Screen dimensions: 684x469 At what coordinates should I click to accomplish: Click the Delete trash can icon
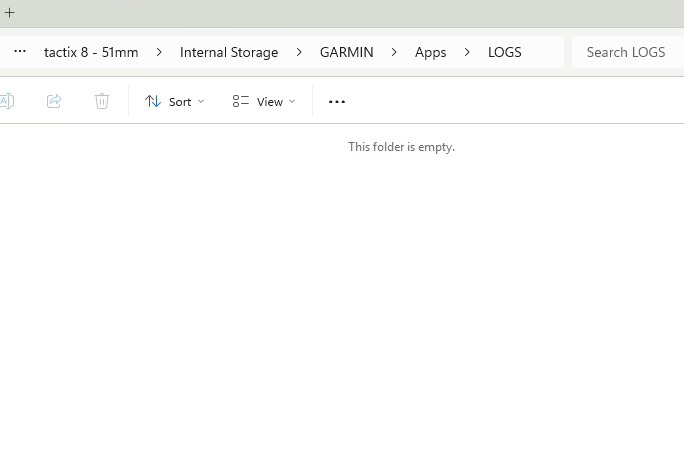(x=102, y=101)
